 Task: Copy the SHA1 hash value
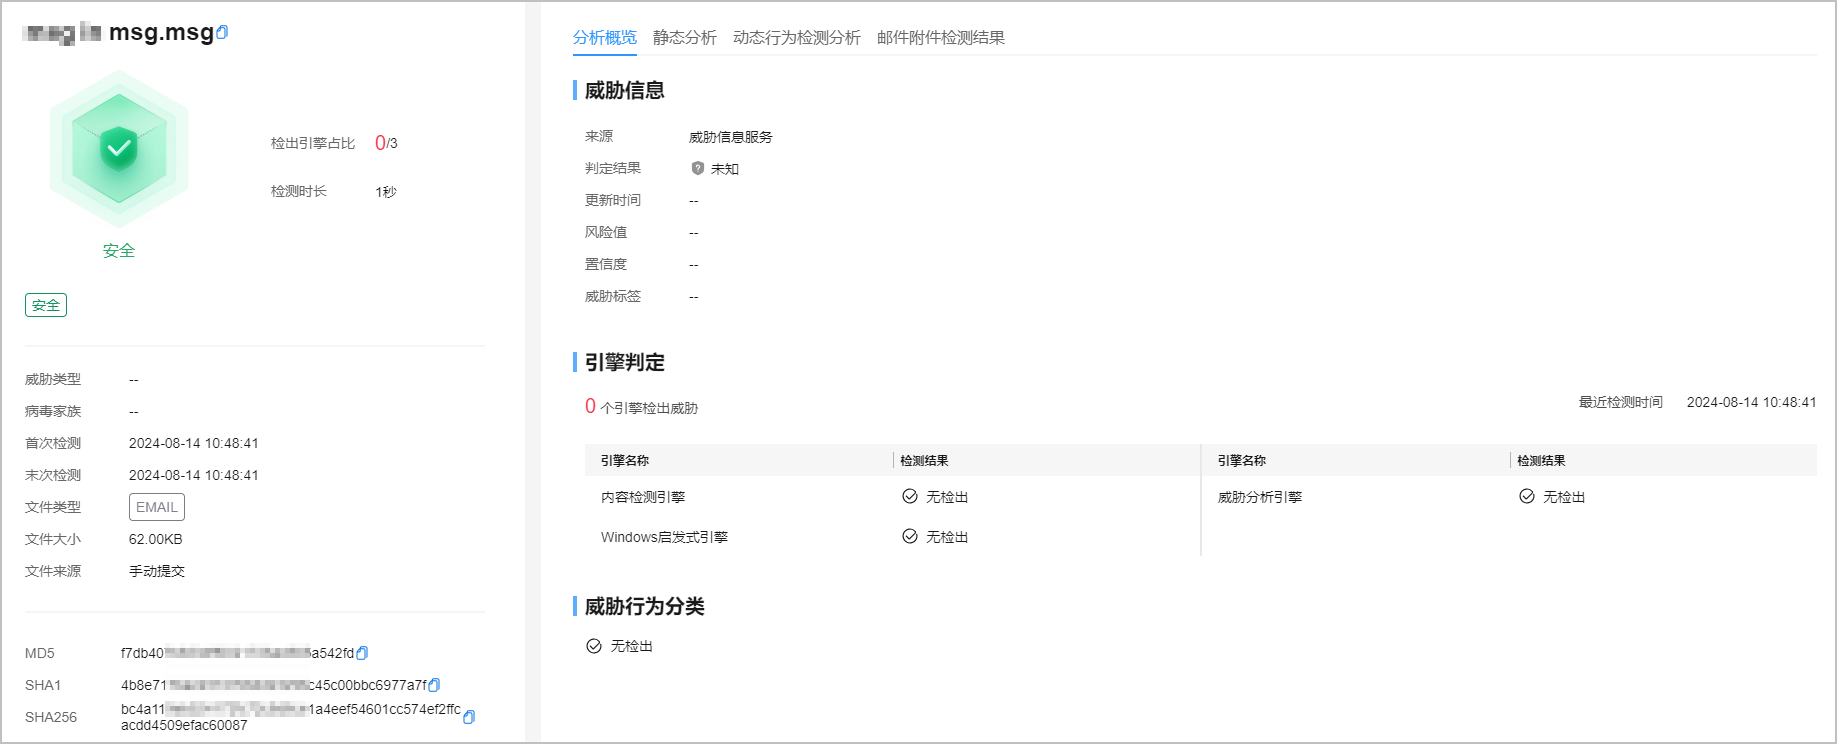pos(434,685)
